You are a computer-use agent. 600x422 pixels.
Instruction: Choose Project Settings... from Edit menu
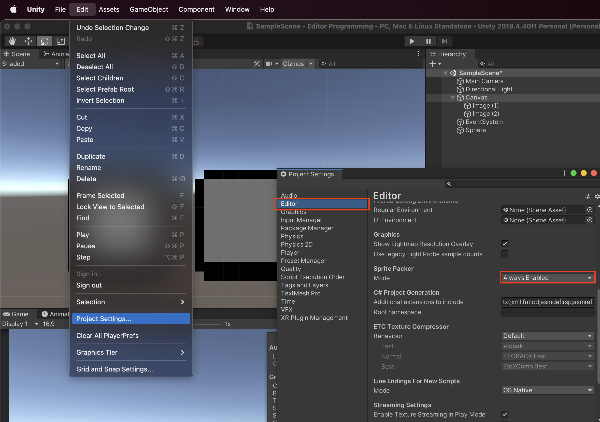130,319
